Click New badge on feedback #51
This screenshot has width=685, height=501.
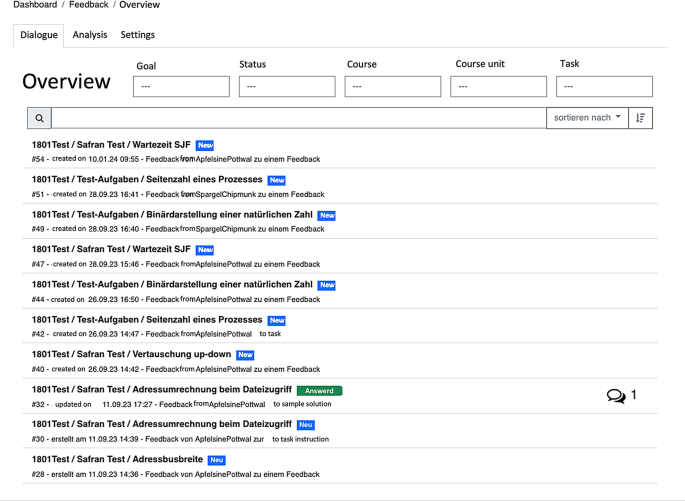tap(276, 180)
